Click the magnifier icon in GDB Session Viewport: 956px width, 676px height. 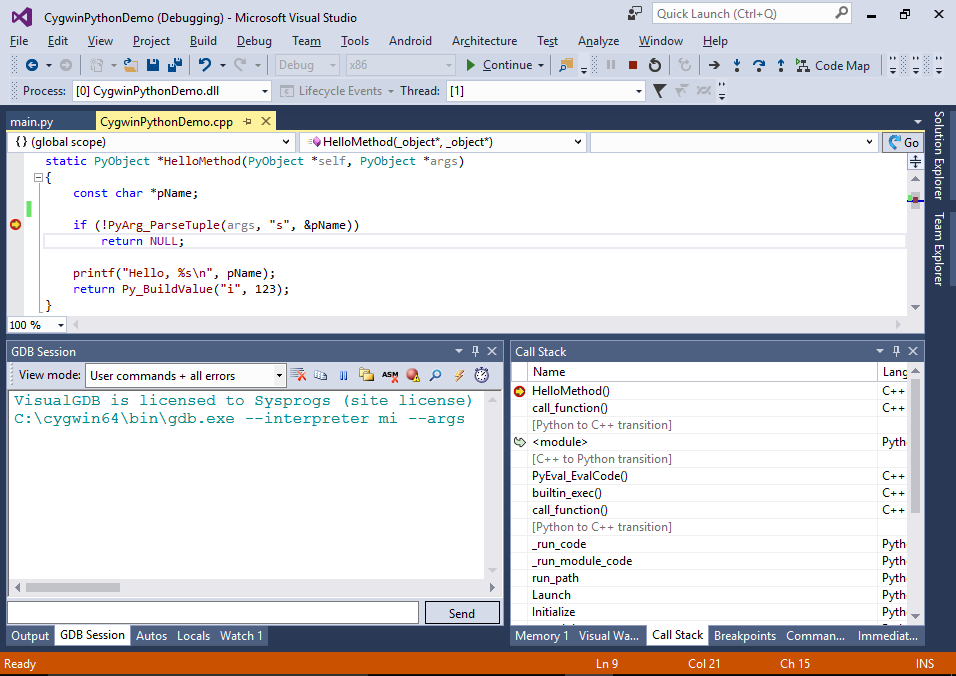[x=435, y=375]
